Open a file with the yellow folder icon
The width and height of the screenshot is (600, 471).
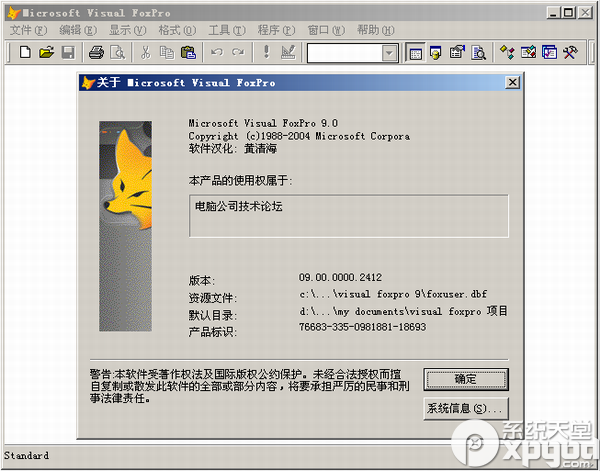(x=47, y=52)
